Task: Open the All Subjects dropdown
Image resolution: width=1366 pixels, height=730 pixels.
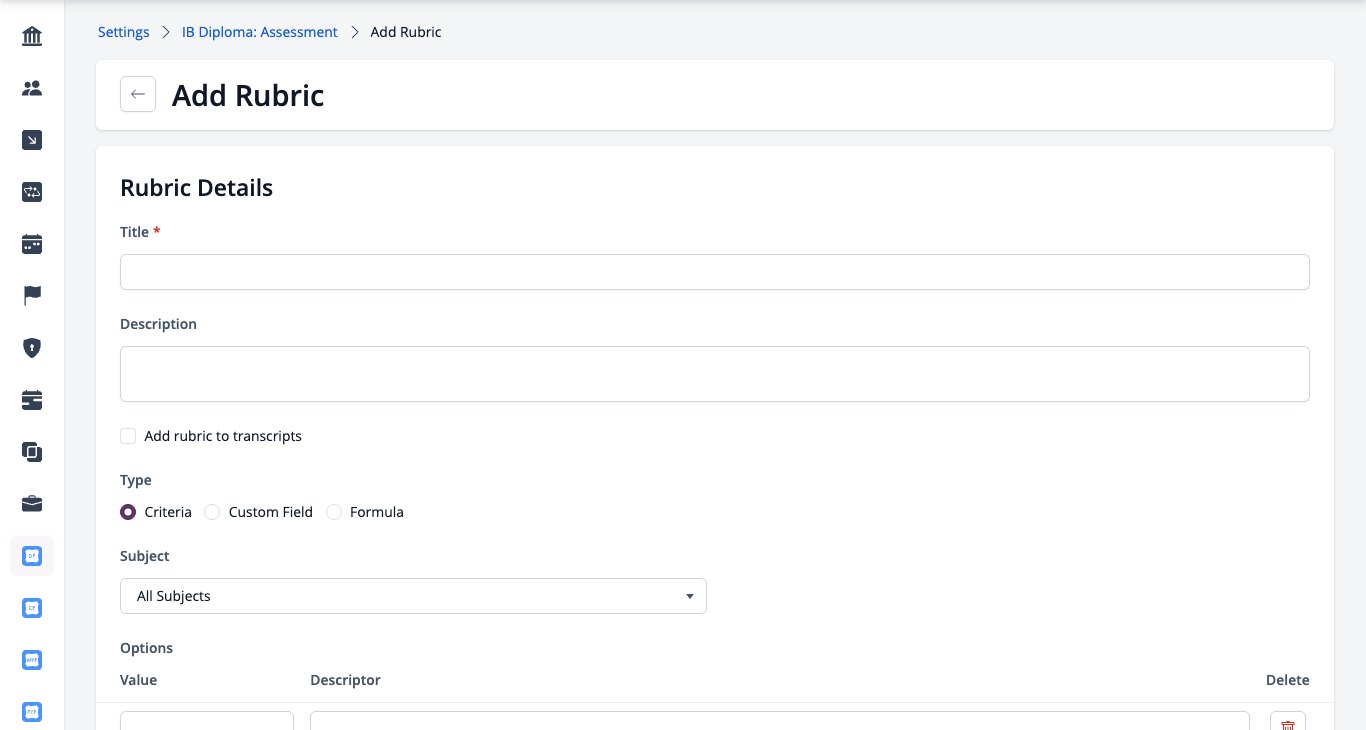Action: pyautogui.click(x=413, y=596)
